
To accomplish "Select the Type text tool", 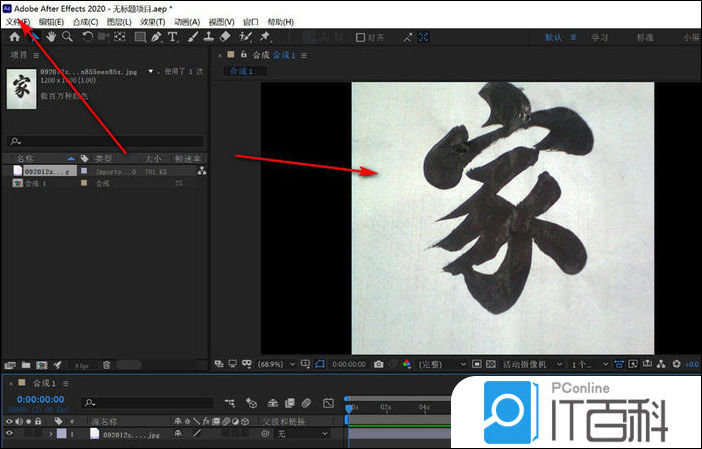I will [172, 37].
